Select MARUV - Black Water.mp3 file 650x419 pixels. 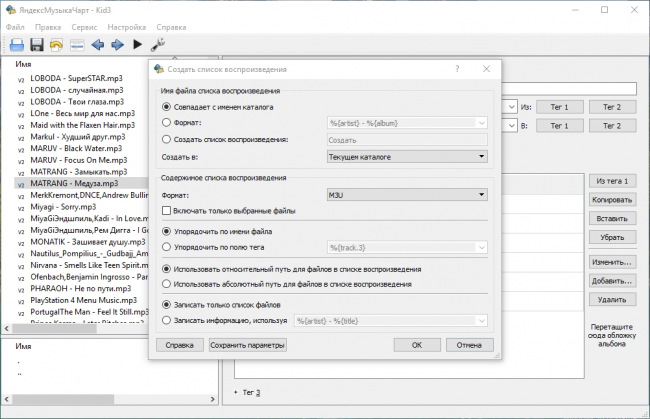pos(76,148)
